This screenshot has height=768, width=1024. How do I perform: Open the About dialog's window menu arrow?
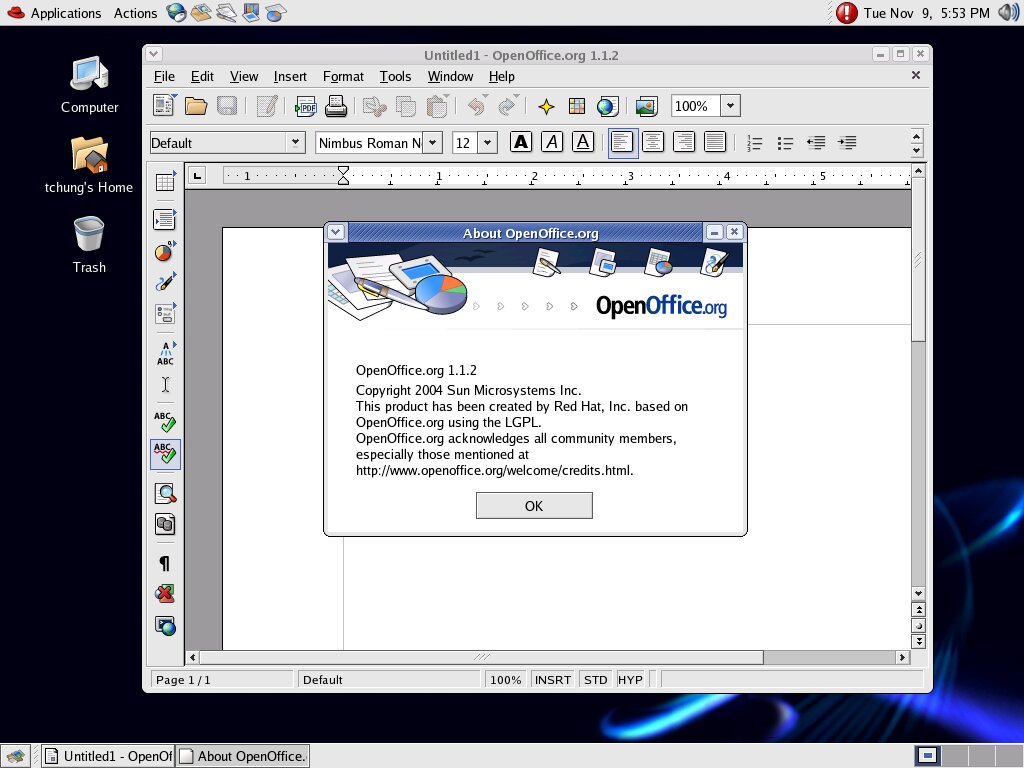pyautogui.click(x=336, y=232)
